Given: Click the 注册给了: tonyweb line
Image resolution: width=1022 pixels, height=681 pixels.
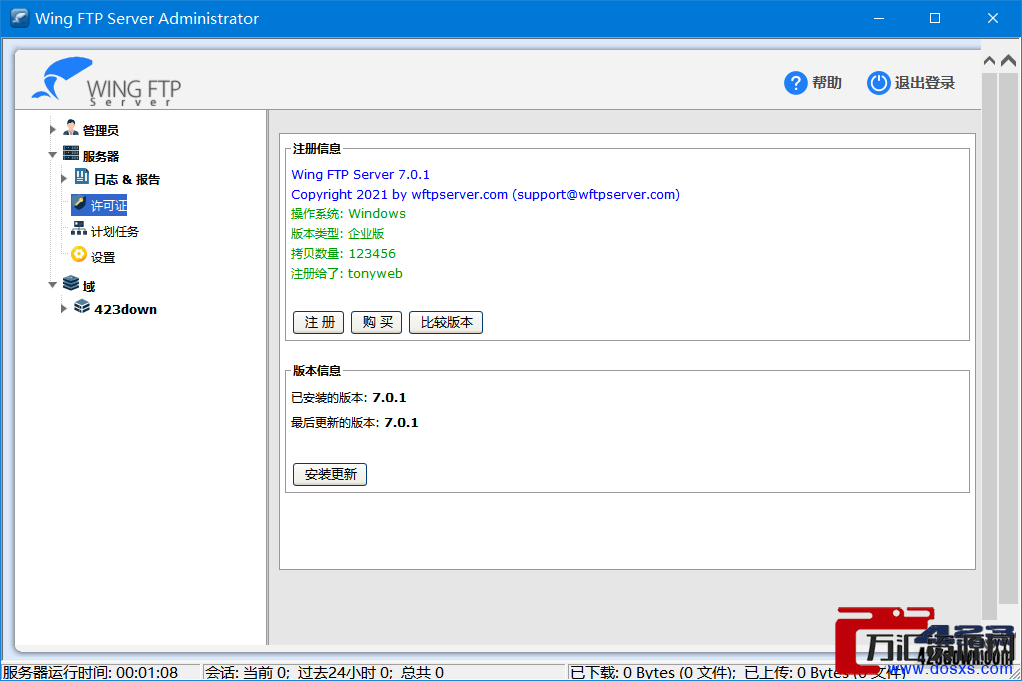Looking at the screenshot, I should click(x=347, y=274).
